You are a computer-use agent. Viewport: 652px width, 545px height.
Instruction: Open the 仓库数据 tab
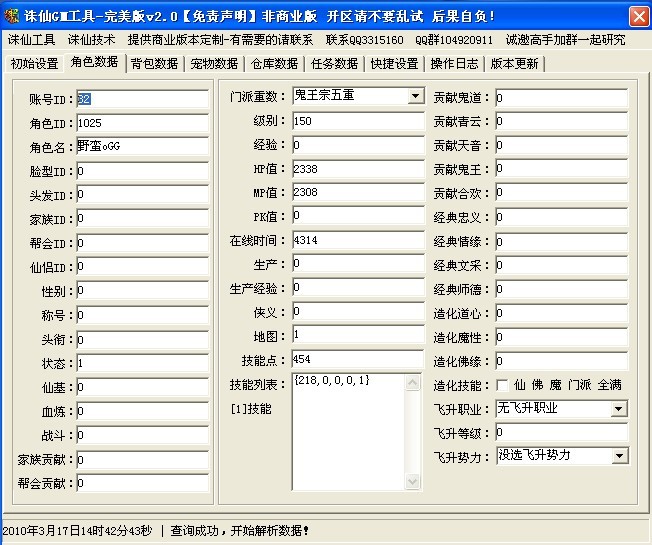274,64
